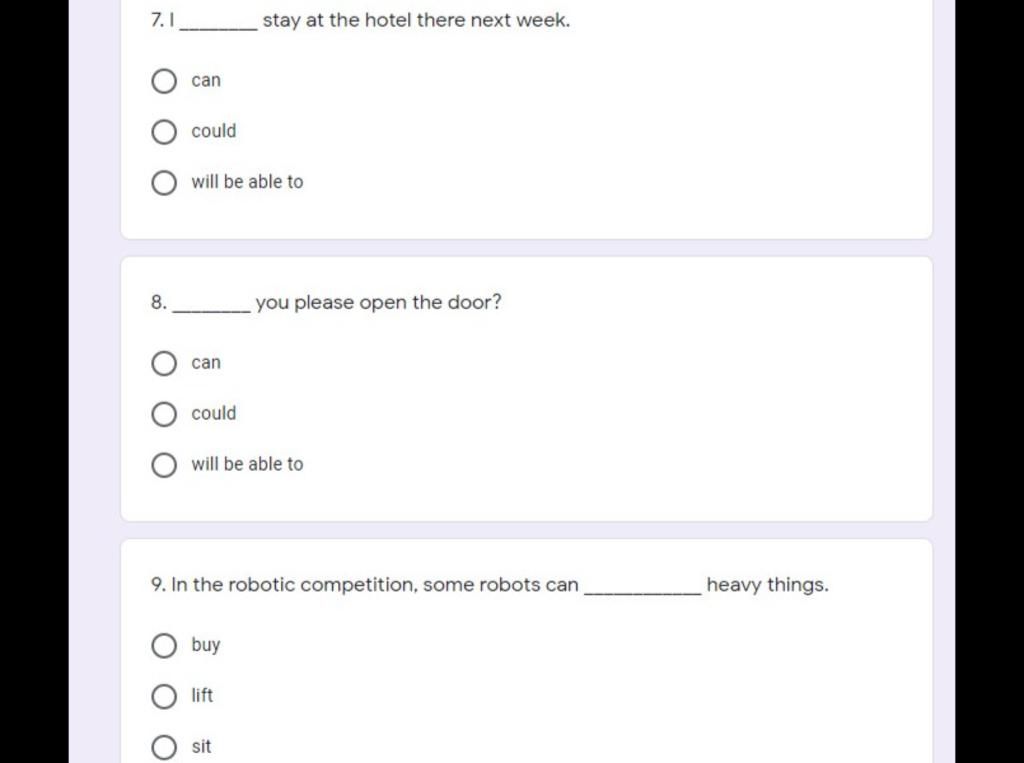Choose 'will be able to' in question 7
Screen dimensions: 1024x763
click(x=164, y=183)
